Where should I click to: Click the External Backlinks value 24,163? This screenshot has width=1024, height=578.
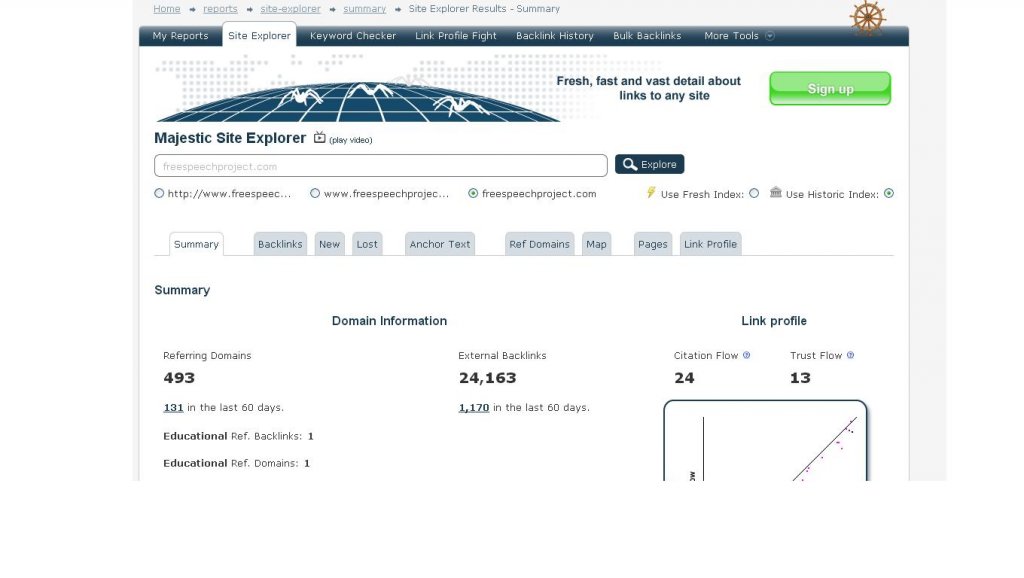(x=487, y=378)
